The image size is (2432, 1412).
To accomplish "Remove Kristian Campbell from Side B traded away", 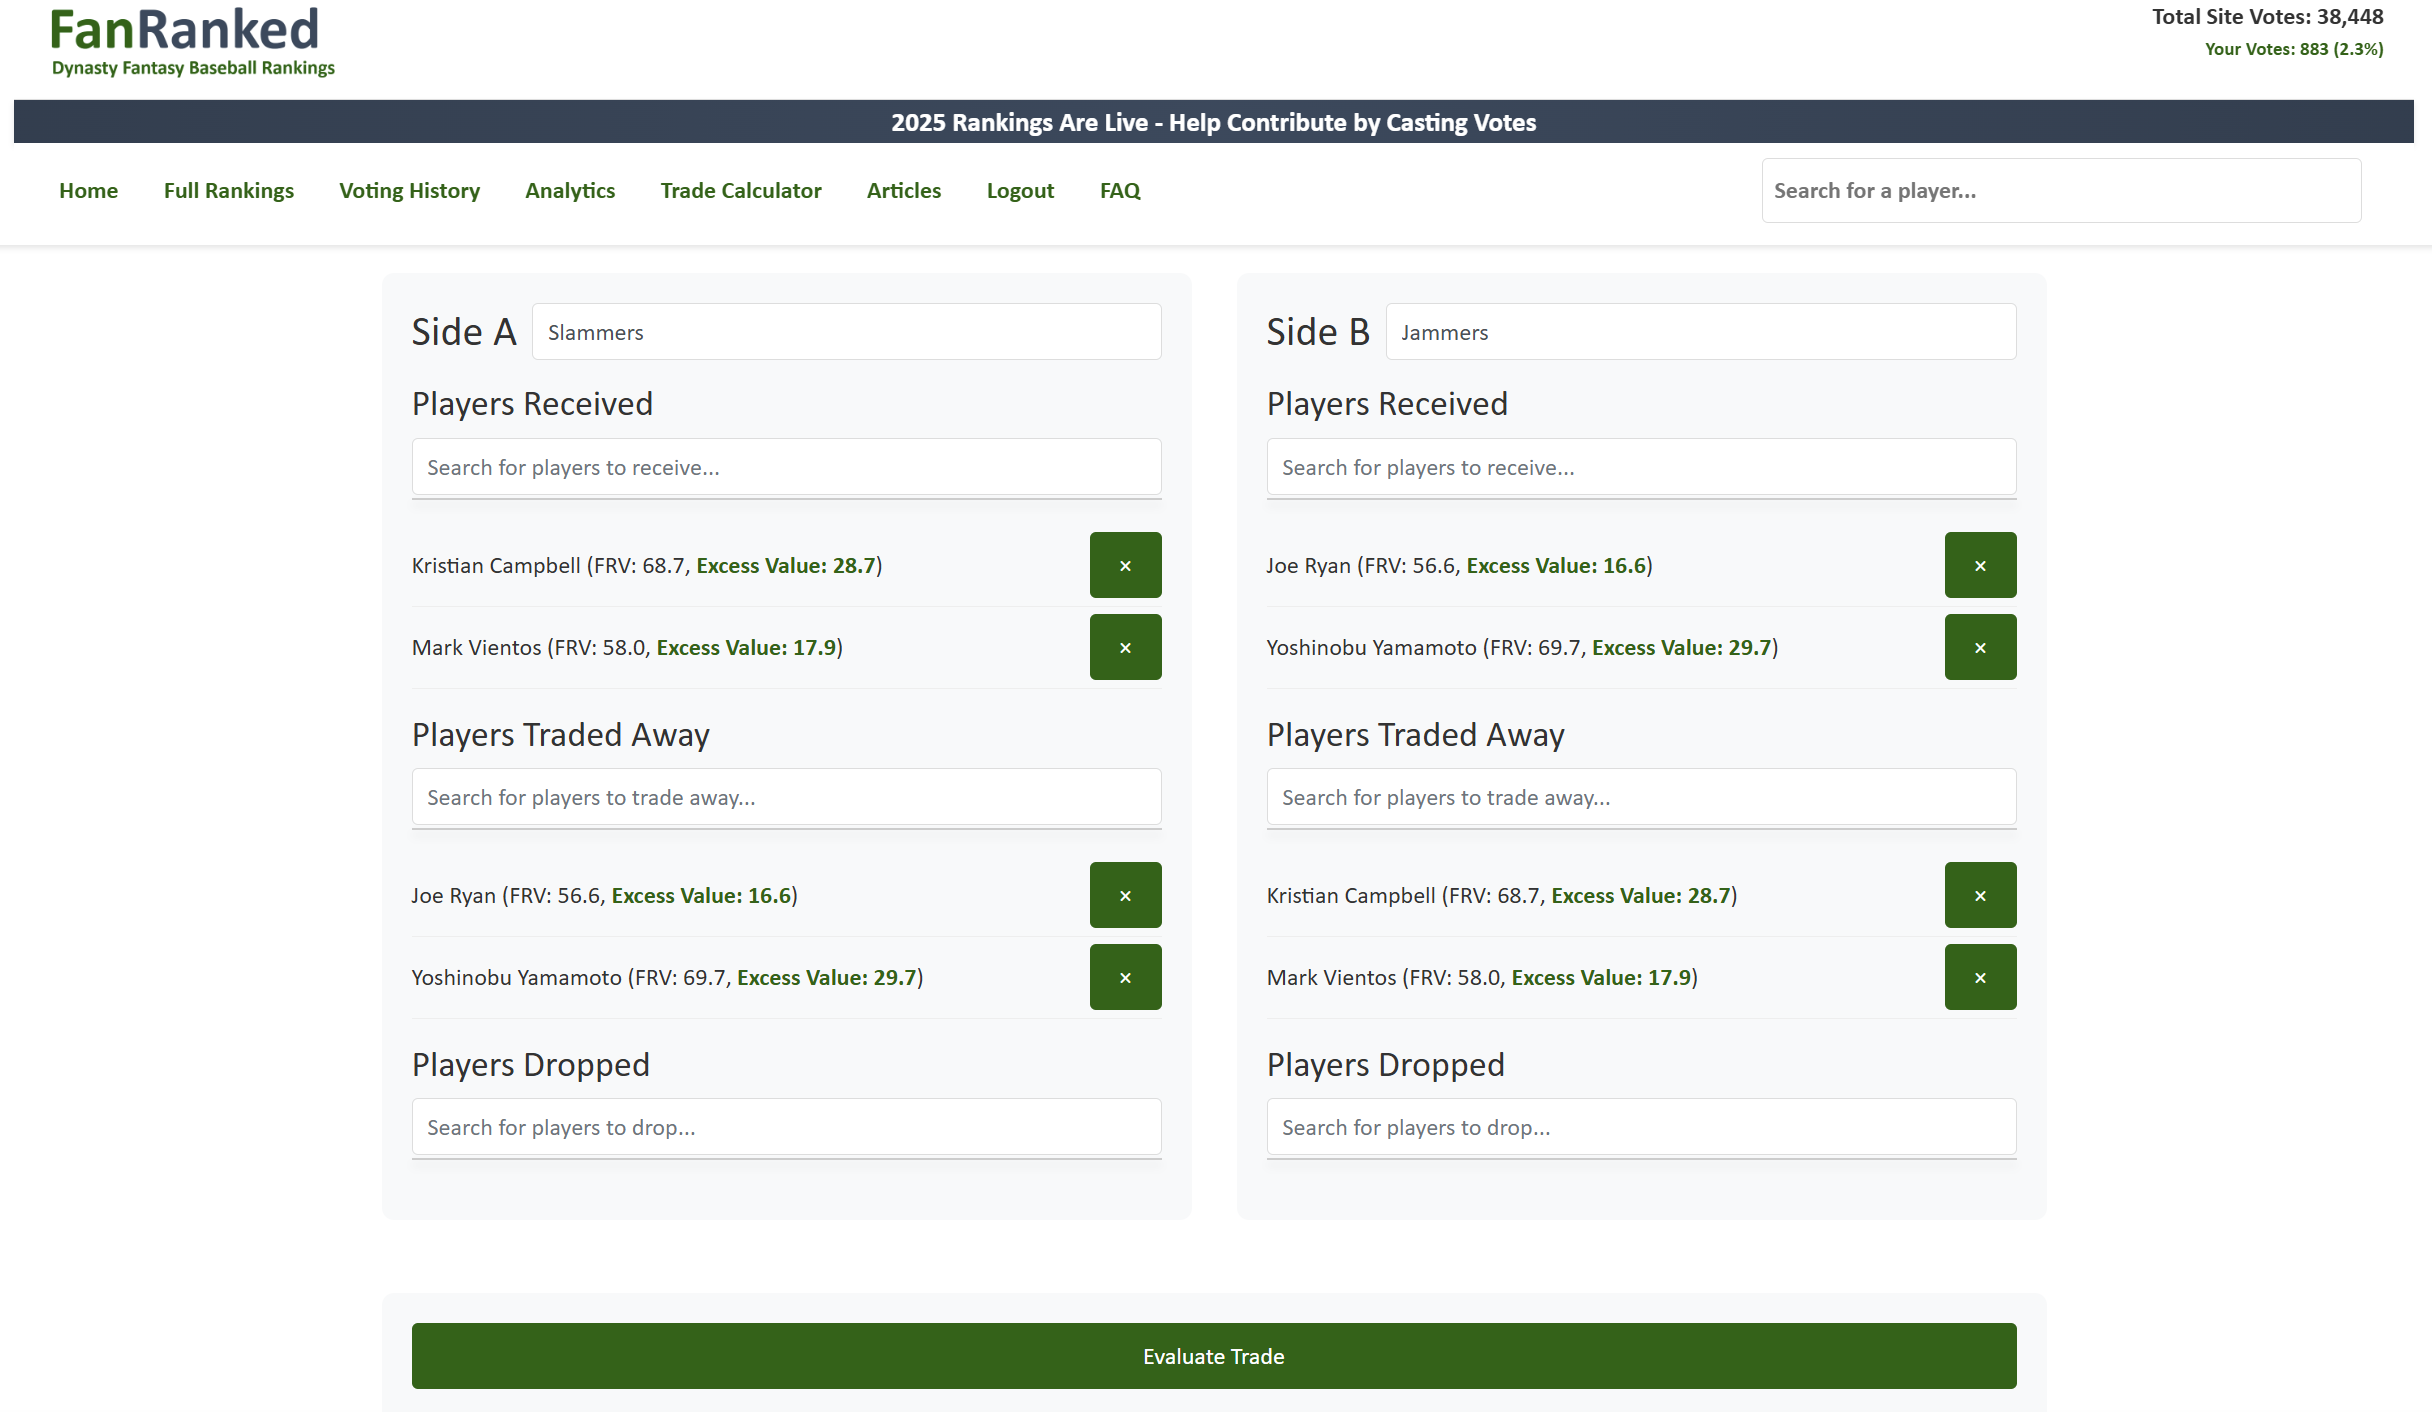I will click(x=1980, y=895).
